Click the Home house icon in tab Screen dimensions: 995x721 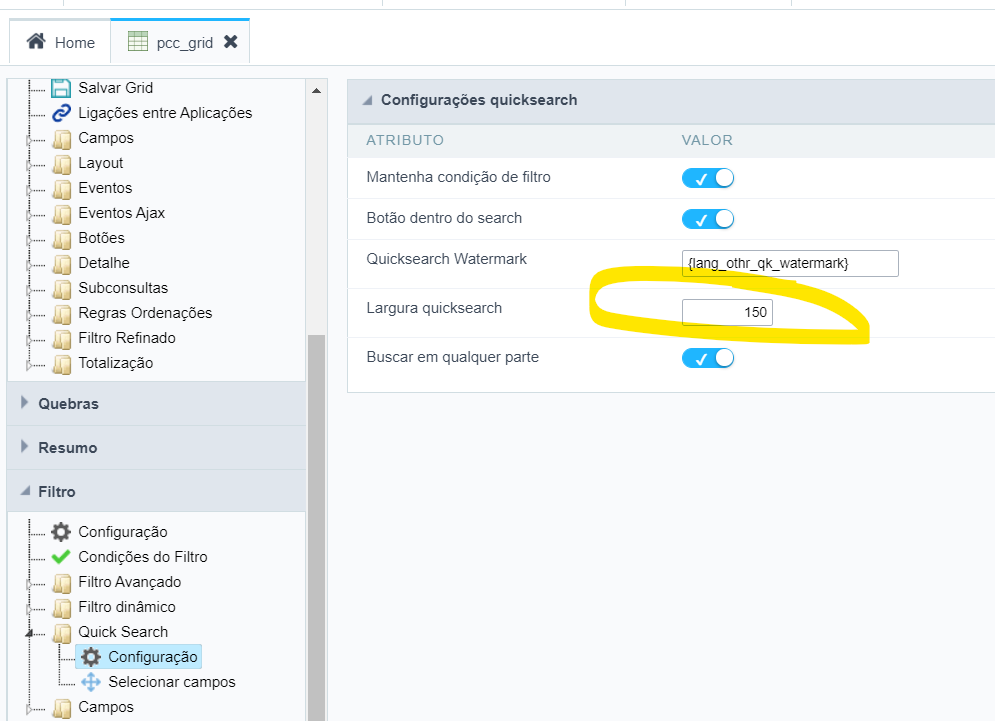(36, 42)
